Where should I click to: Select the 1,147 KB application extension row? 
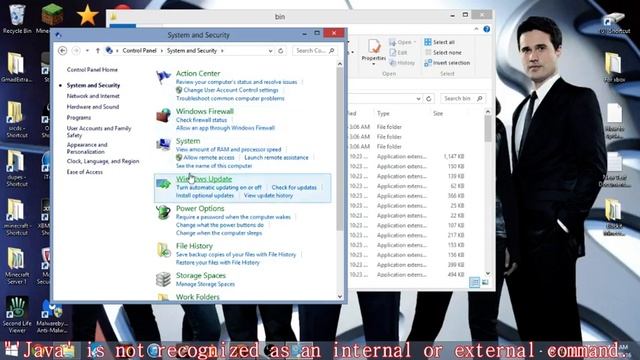click(407, 156)
